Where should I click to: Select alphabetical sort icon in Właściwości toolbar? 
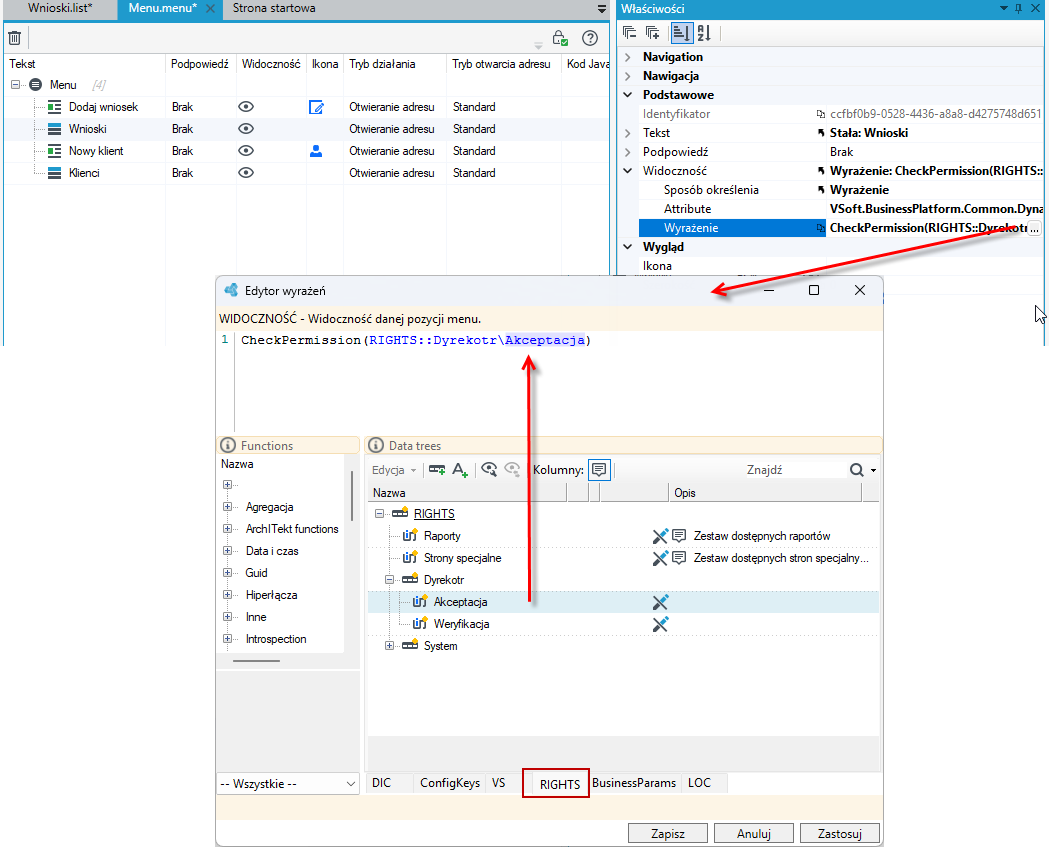point(704,32)
